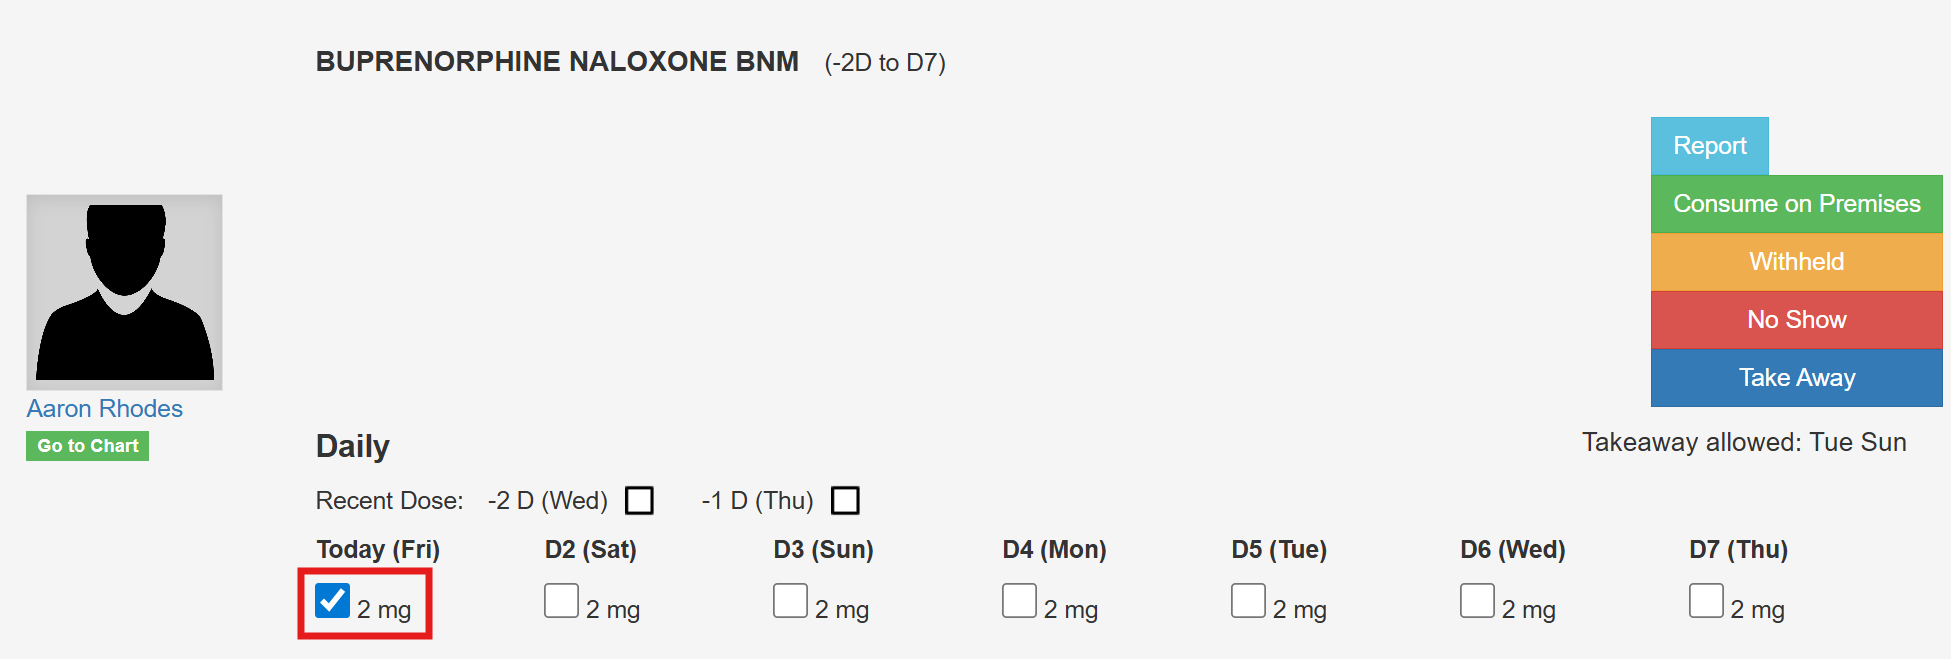Image resolution: width=1951 pixels, height=659 pixels.
Task: Click the Takeaway allowed: Tue Sun text
Action: 1743,442
